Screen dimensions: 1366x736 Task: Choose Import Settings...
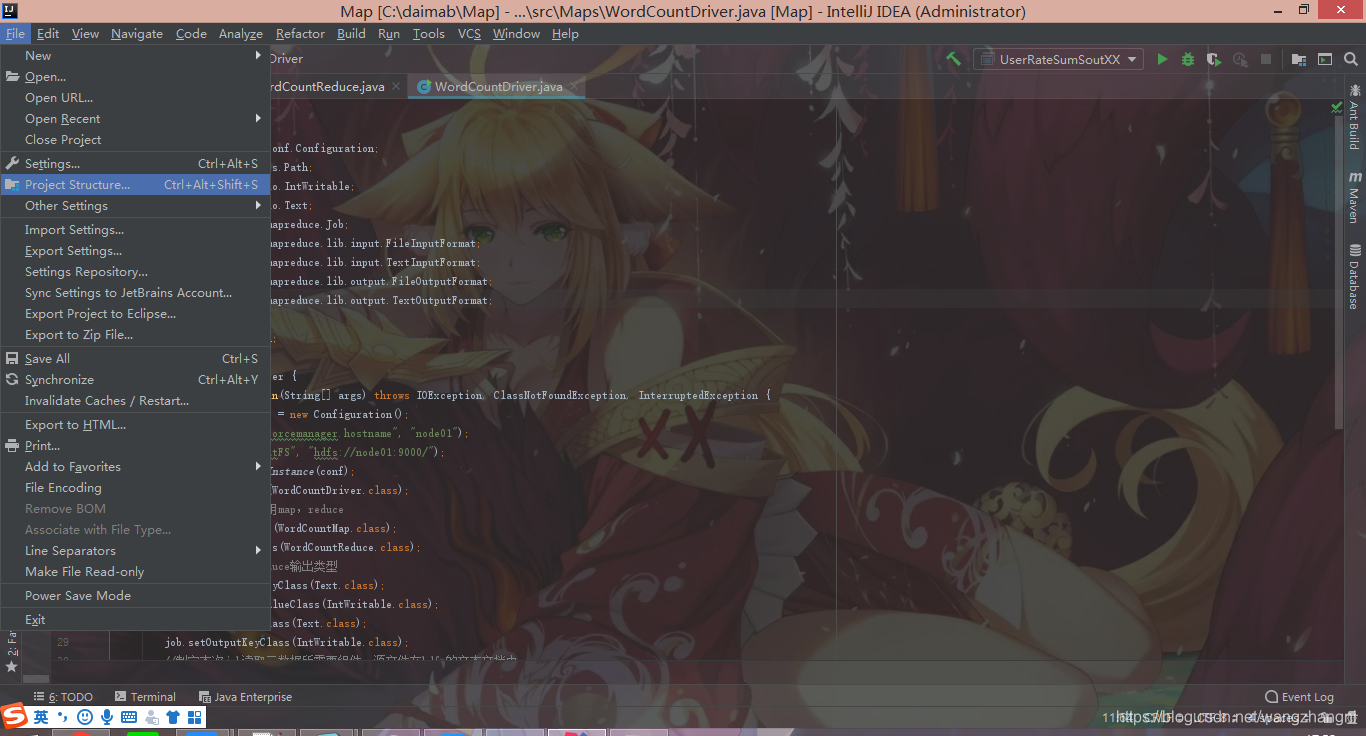coord(135,230)
